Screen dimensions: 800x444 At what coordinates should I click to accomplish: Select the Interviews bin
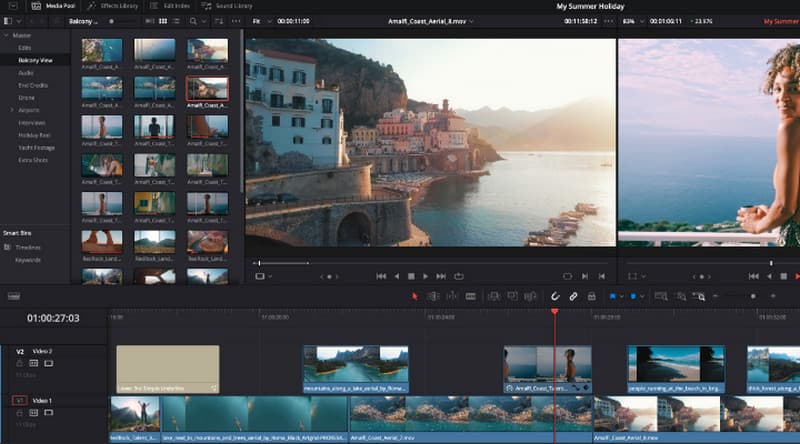pos(32,122)
